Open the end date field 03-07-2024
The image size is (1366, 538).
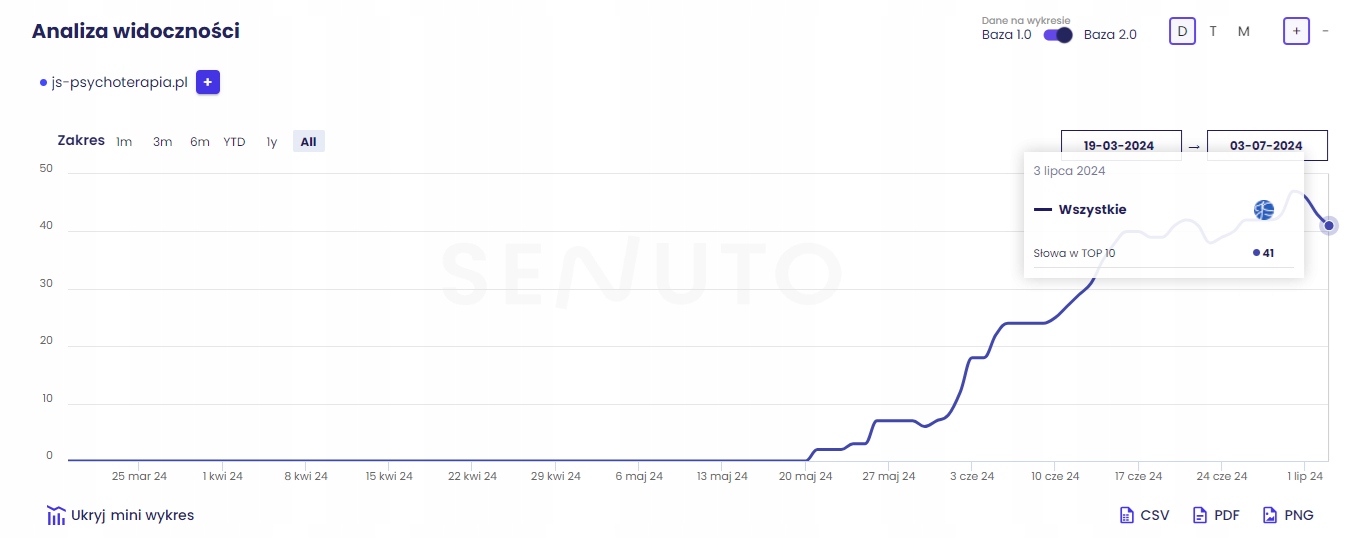1266,146
